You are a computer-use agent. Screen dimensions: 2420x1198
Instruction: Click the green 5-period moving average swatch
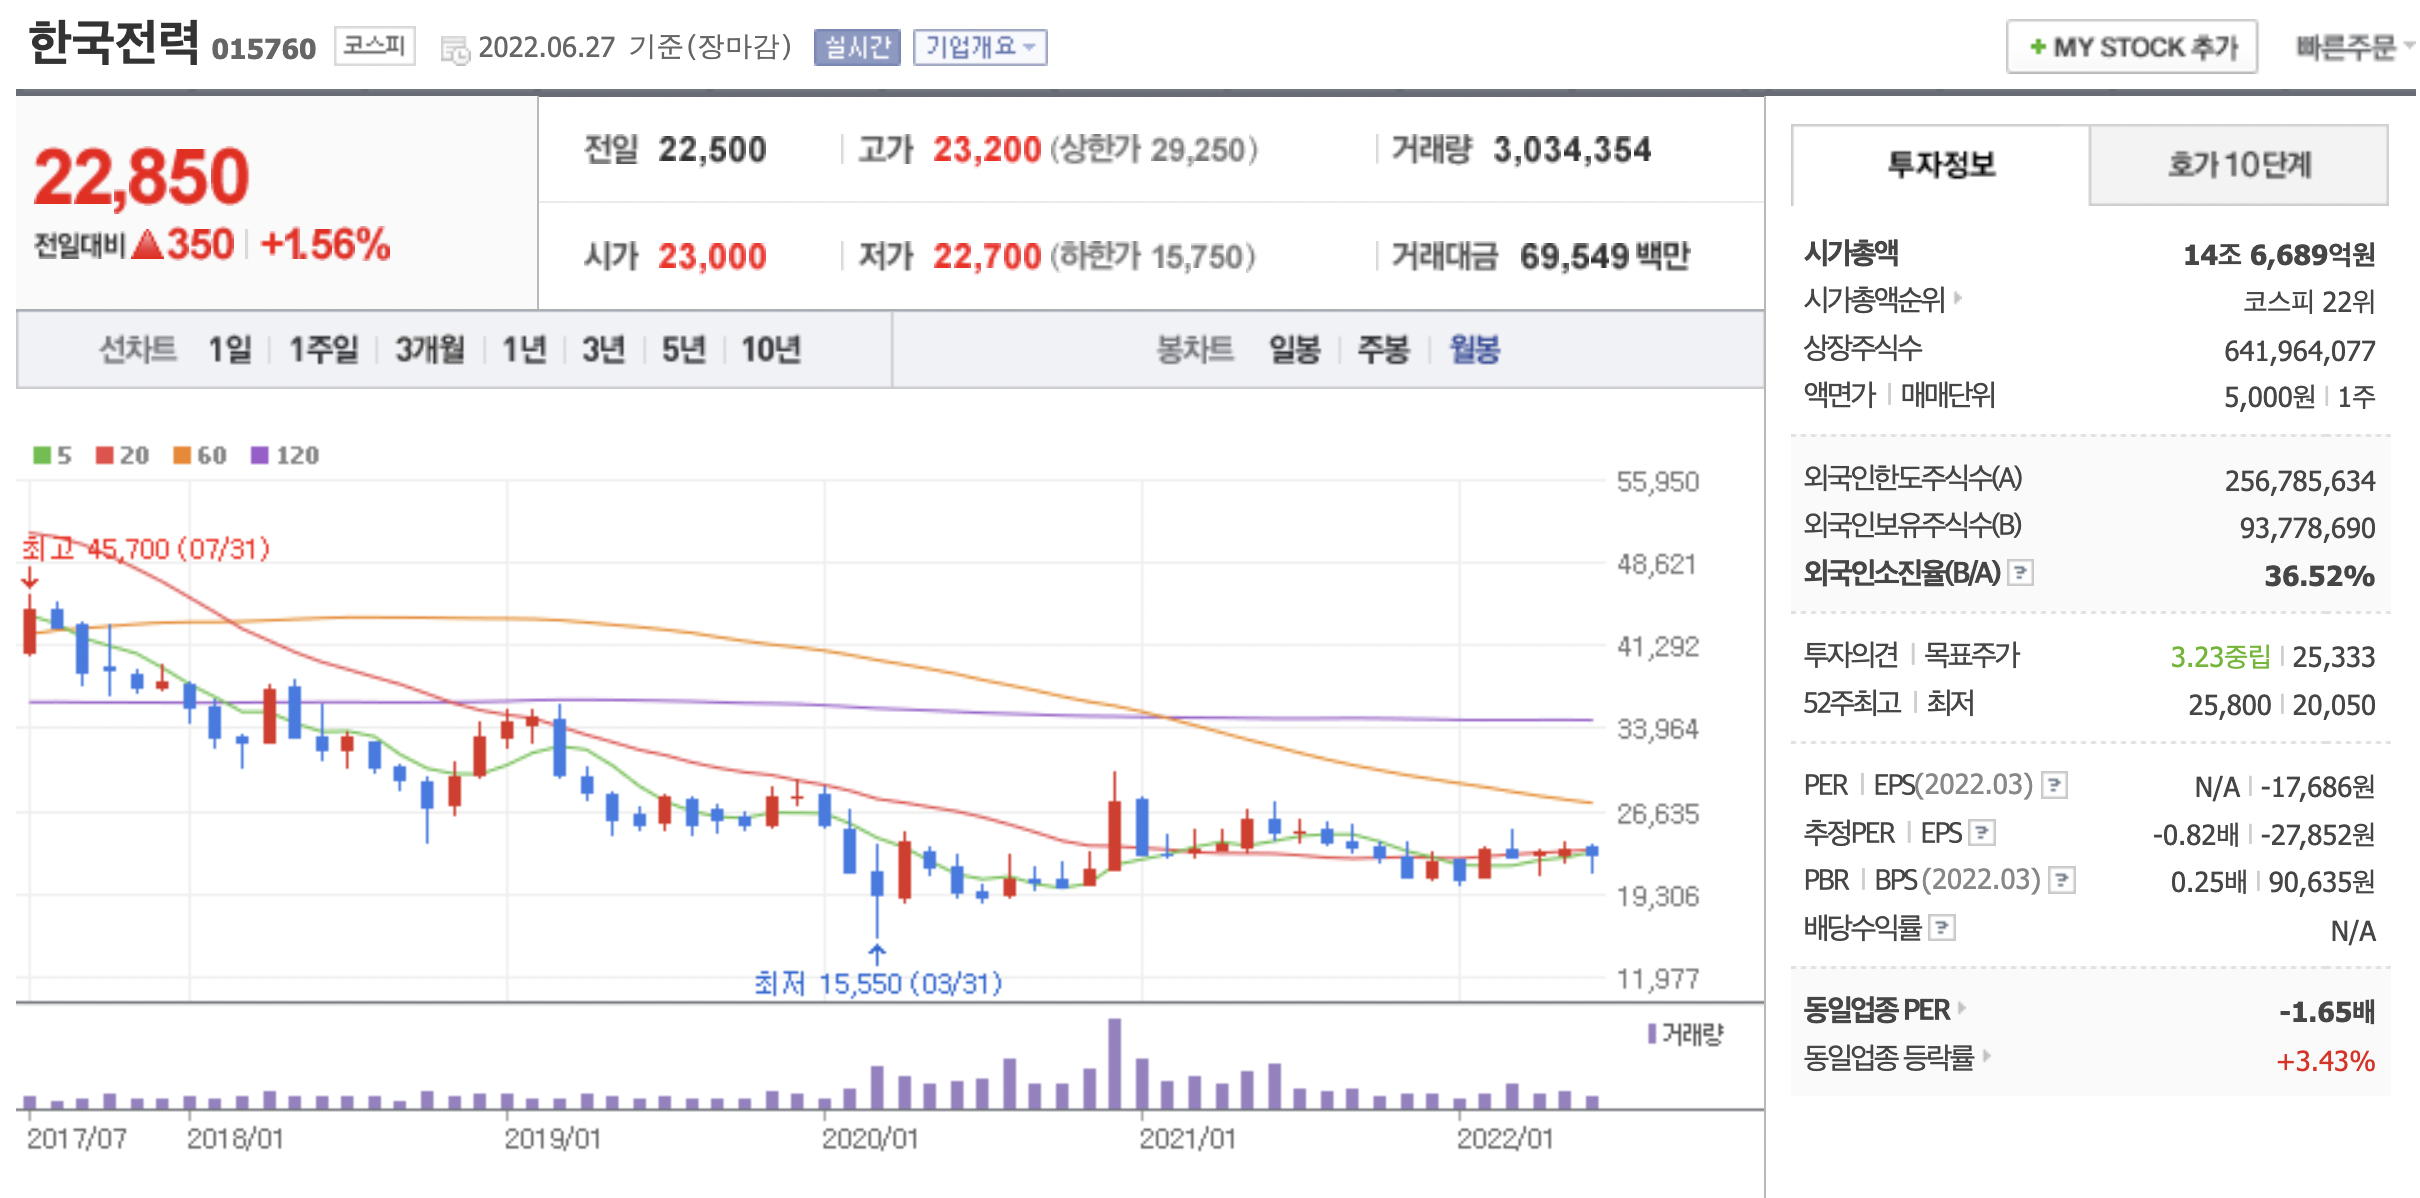(42, 455)
